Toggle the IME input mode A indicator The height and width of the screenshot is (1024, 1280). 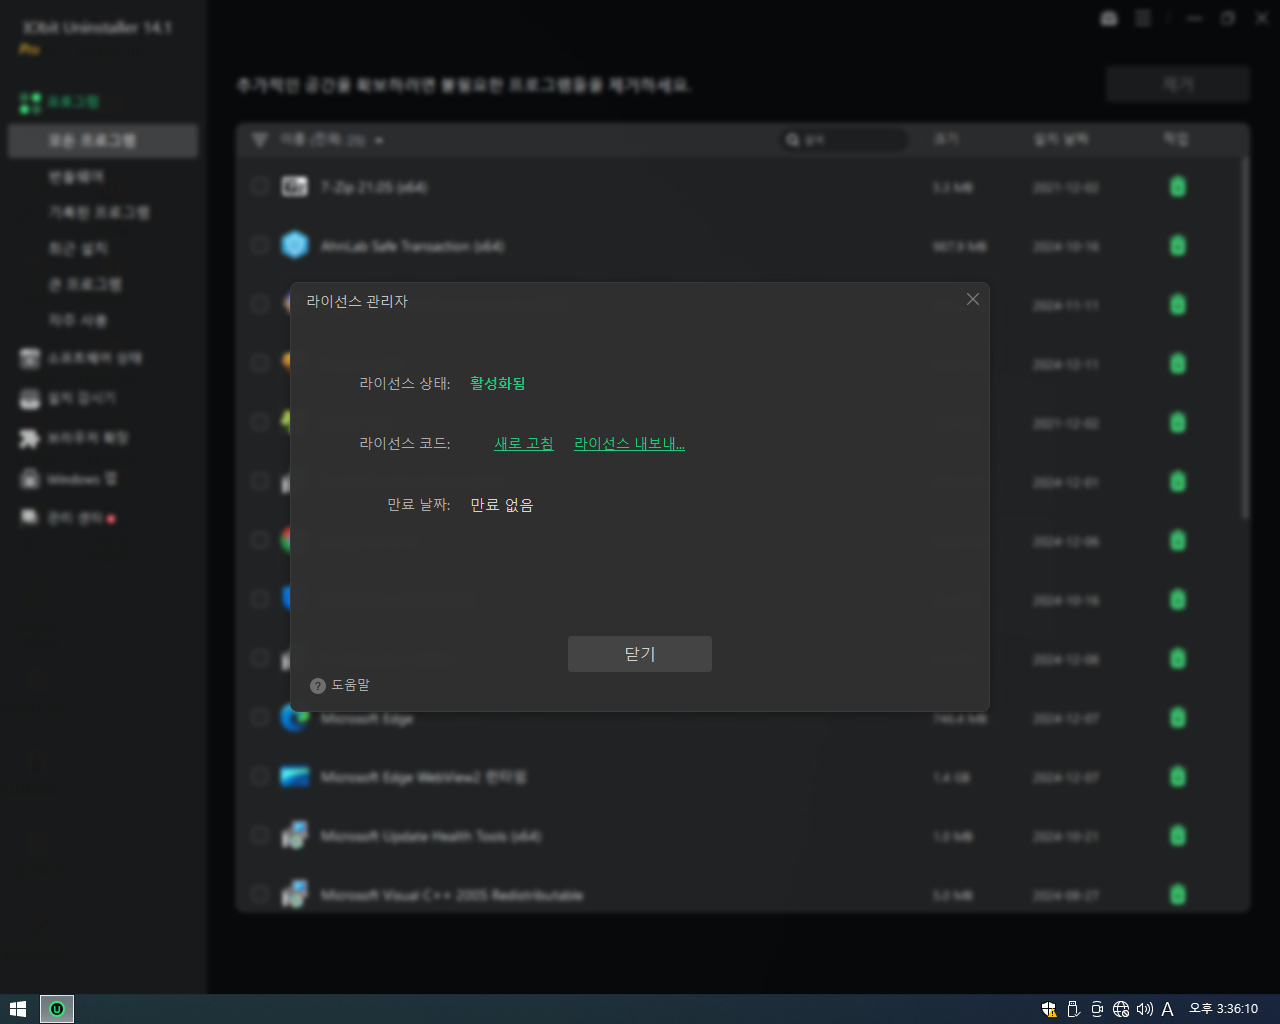pos(1167,1009)
